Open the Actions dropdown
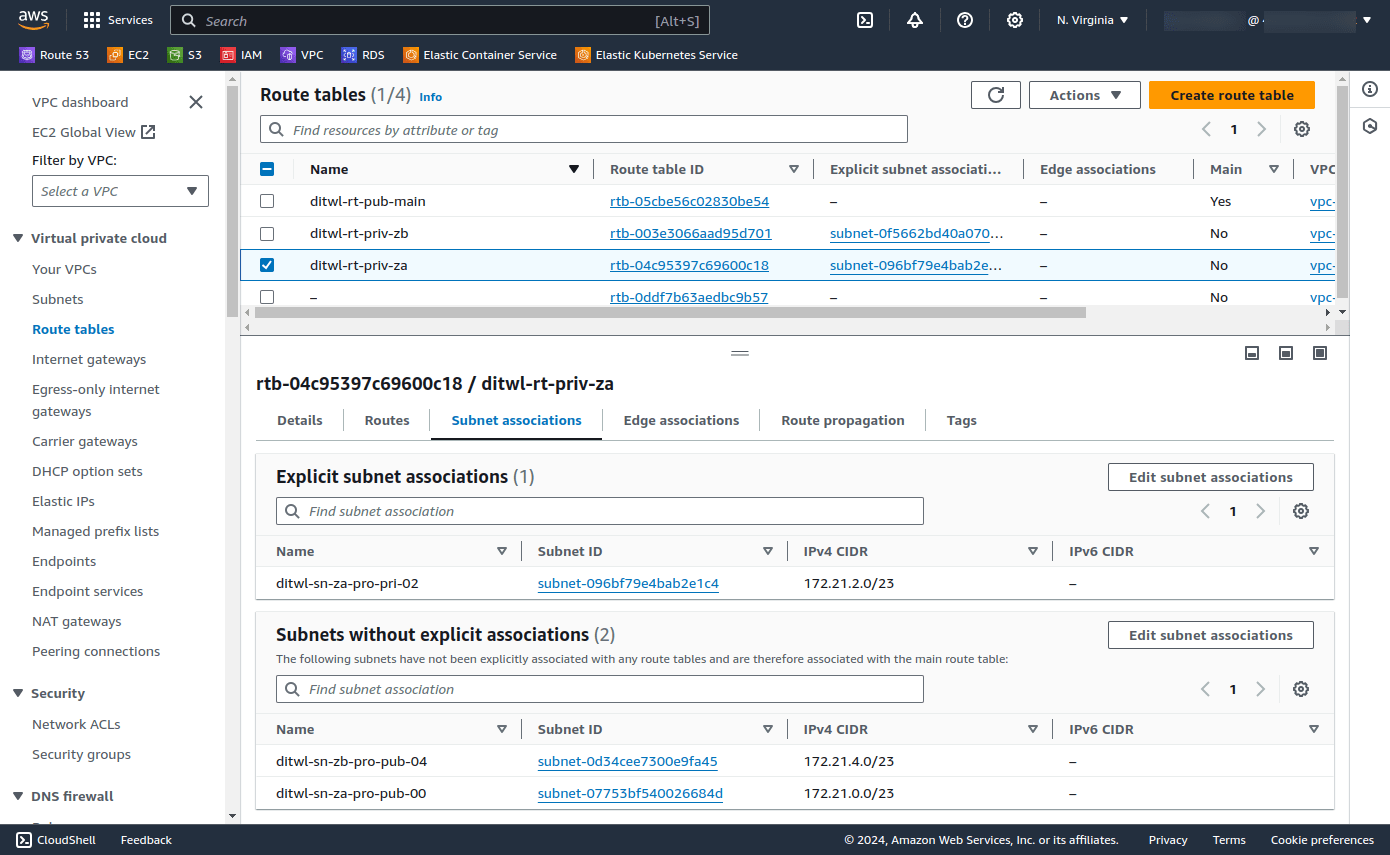Screen dimensions: 1390x855 [1084, 95]
